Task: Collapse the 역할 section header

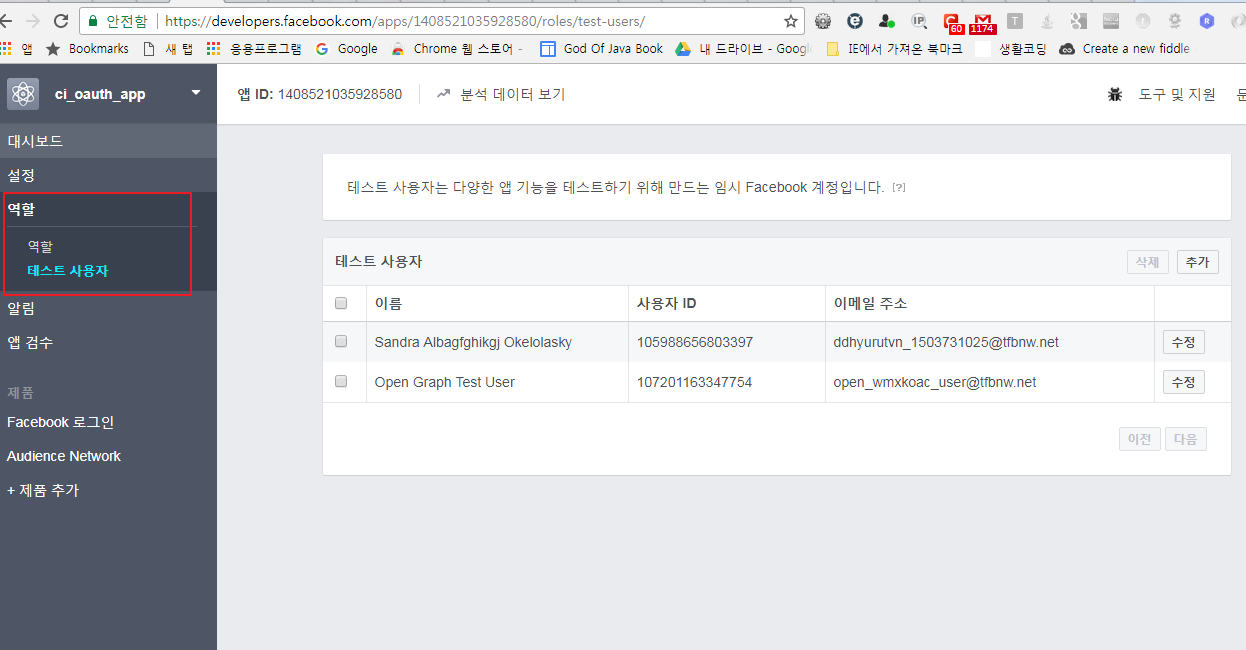Action: [108, 209]
